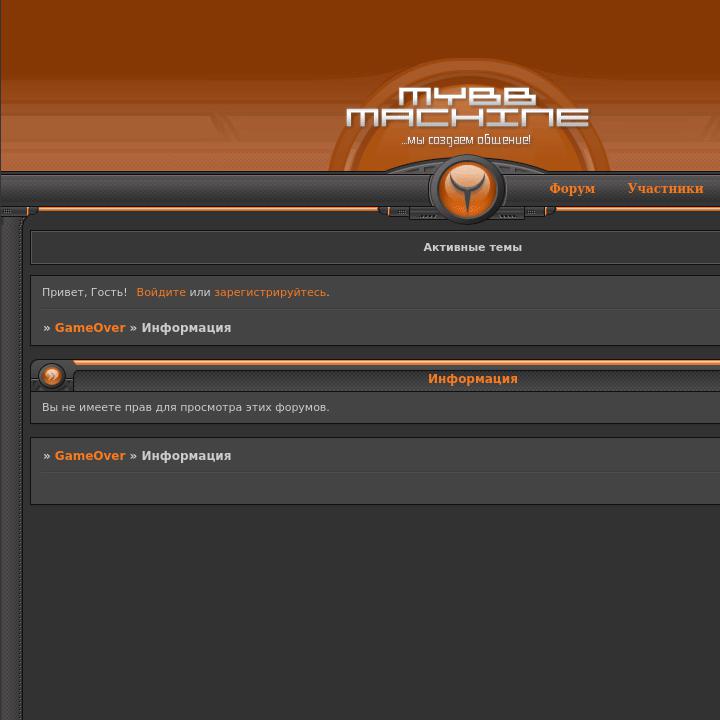Click Информация text in top breadcrumb

pyautogui.click(x=186, y=328)
